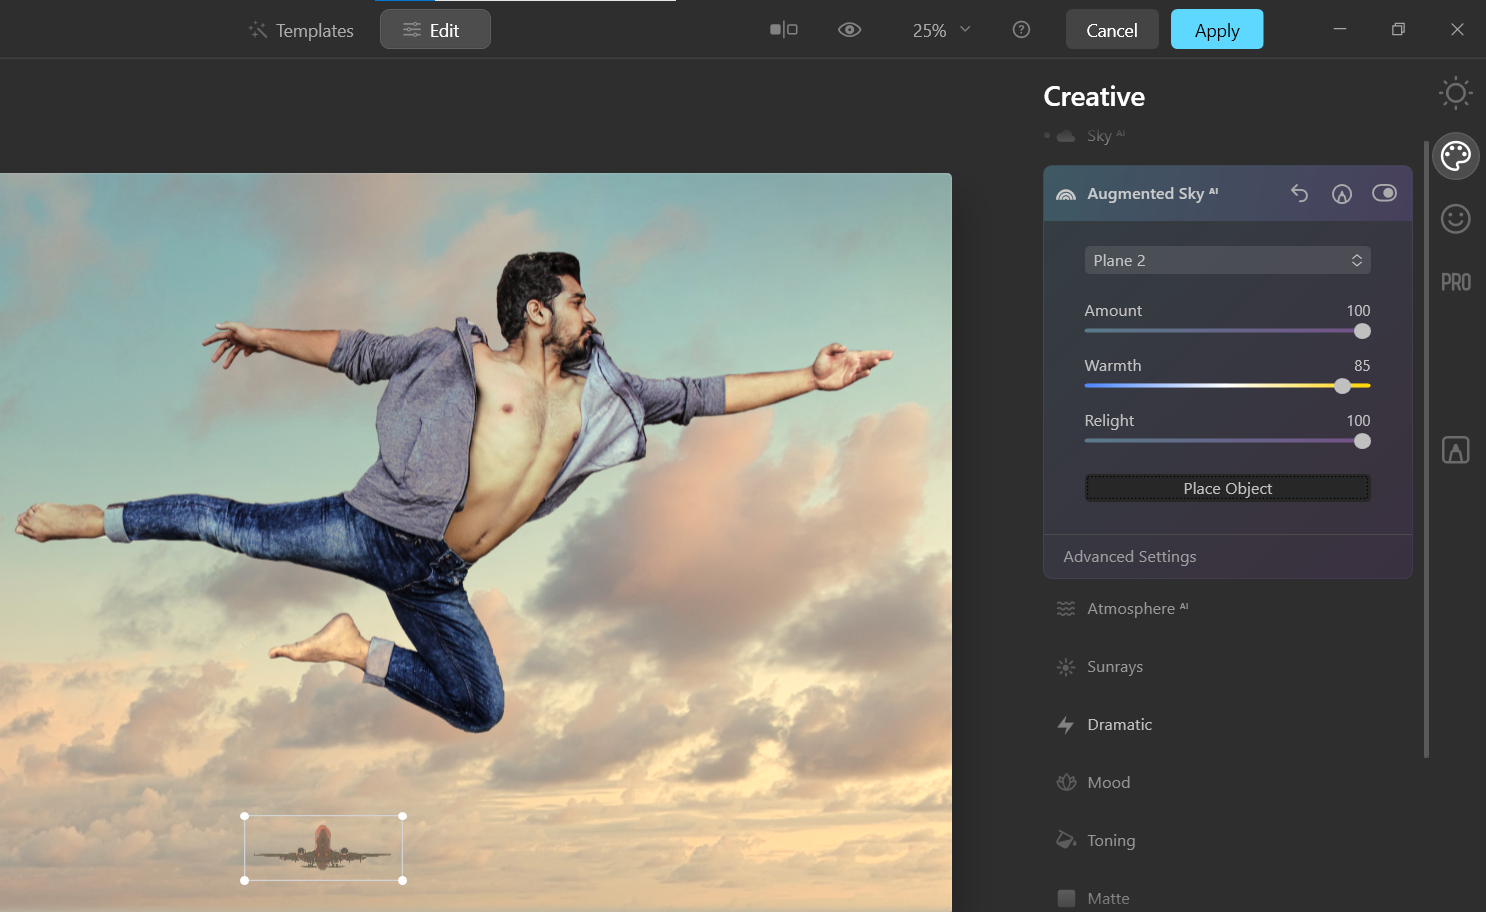
Task: Open the Matte tool
Action: [x=1108, y=898]
